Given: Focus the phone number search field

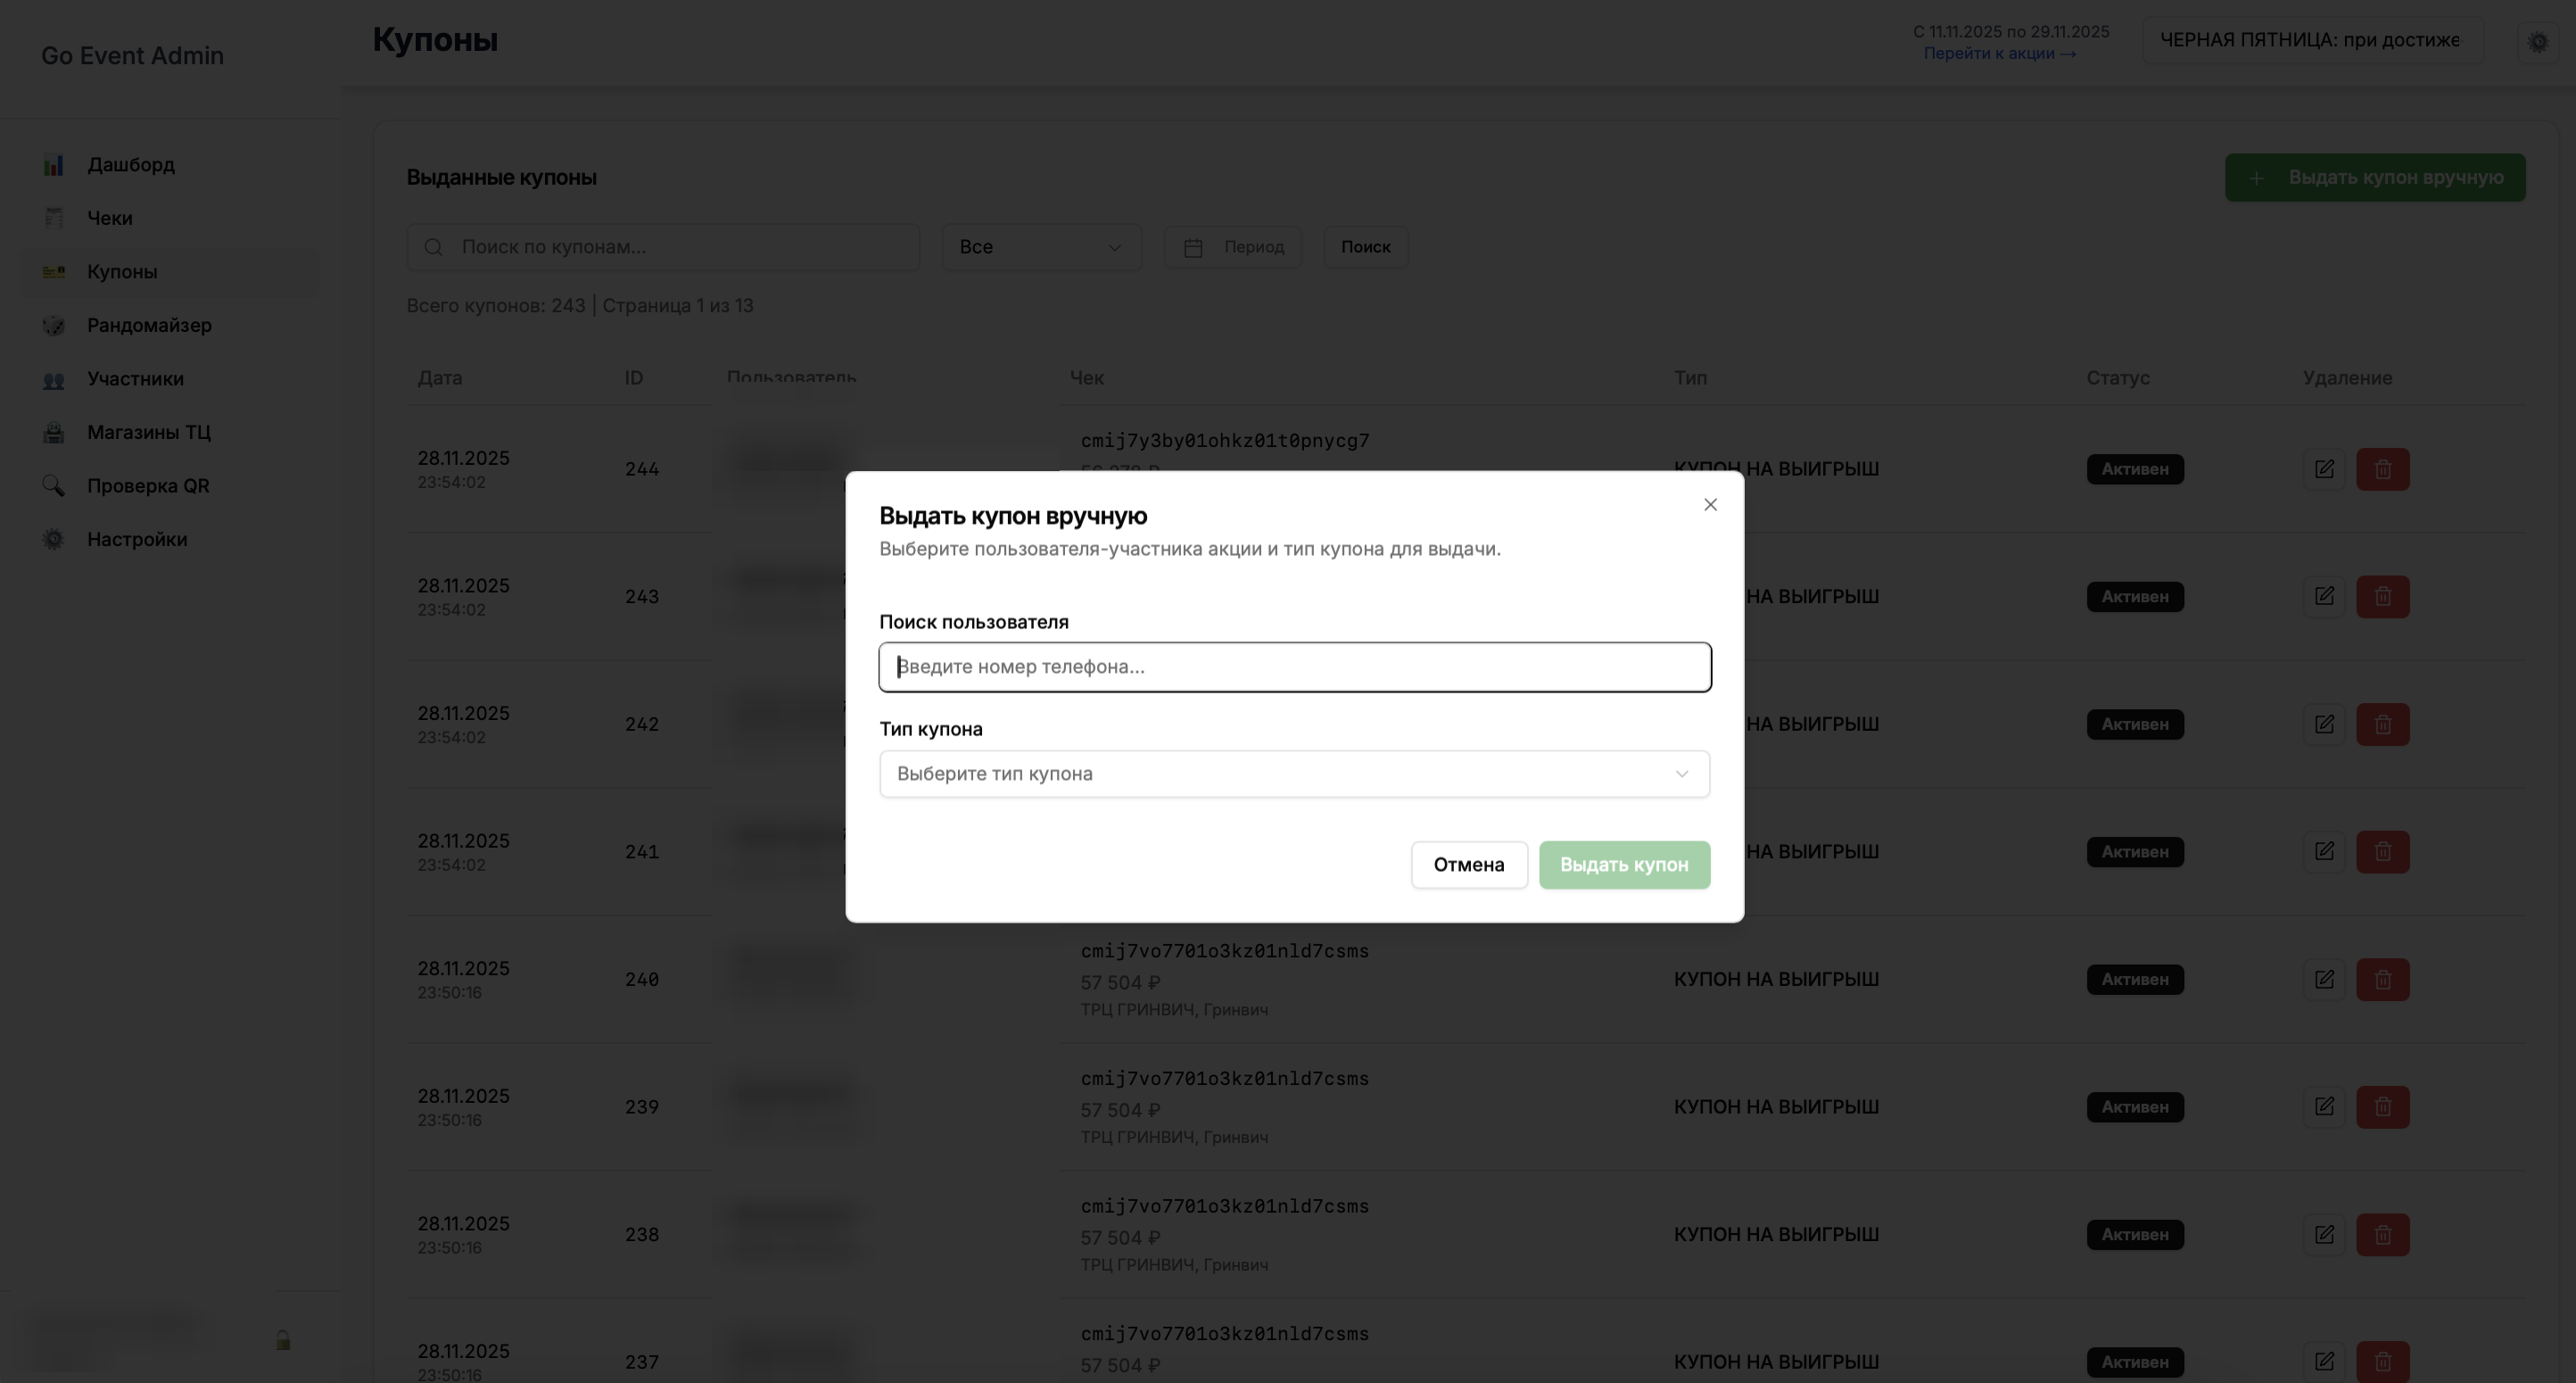Looking at the screenshot, I should click(x=1295, y=667).
